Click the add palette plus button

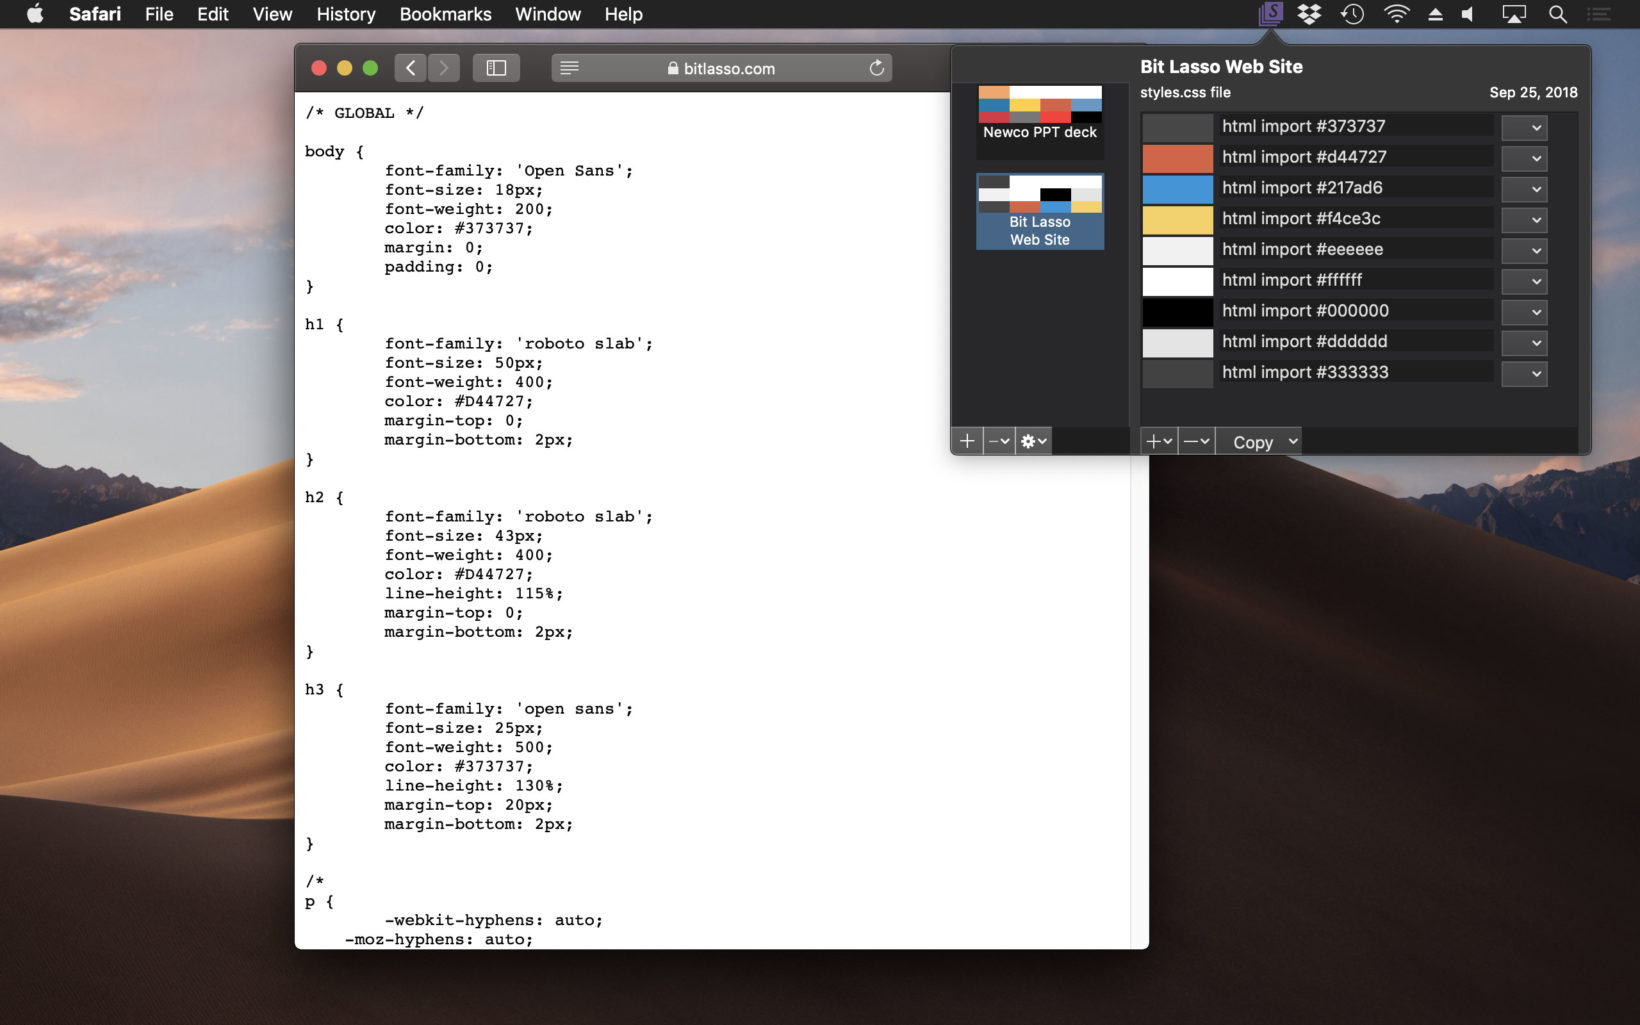[967, 441]
